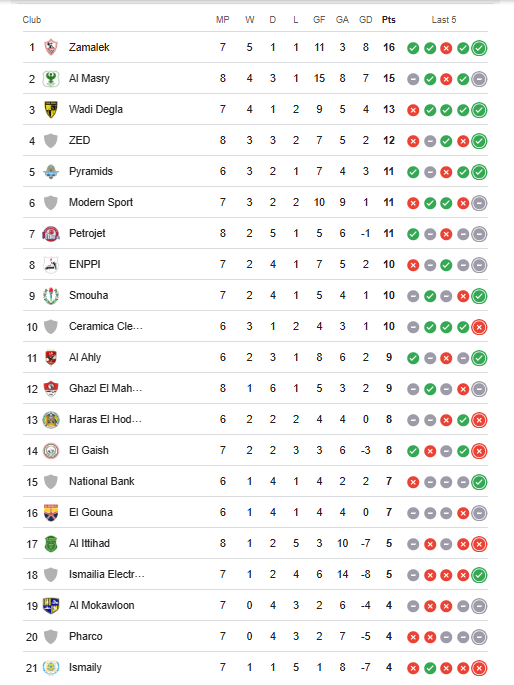Select the MP column header
This screenshot has height=685, width=514.
click(223, 20)
